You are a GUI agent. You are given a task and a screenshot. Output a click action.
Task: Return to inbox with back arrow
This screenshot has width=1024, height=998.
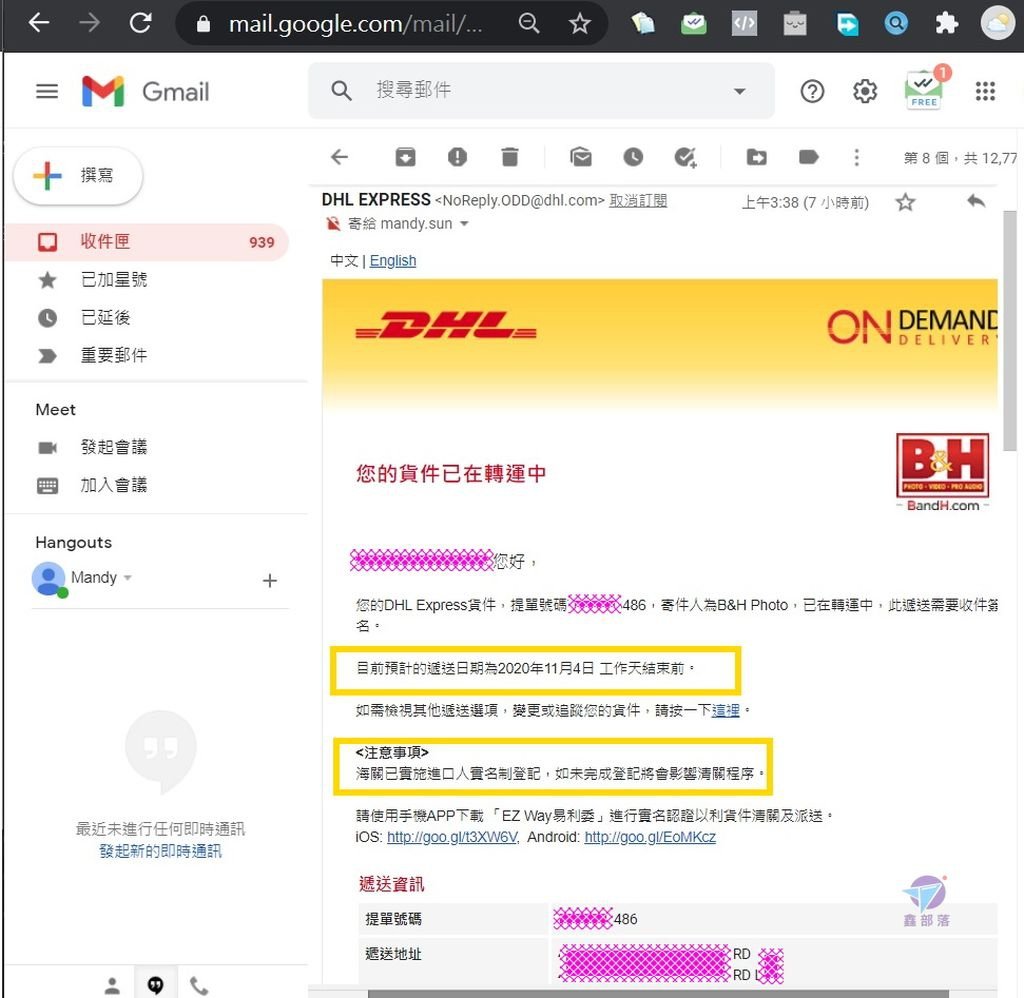point(340,157)
